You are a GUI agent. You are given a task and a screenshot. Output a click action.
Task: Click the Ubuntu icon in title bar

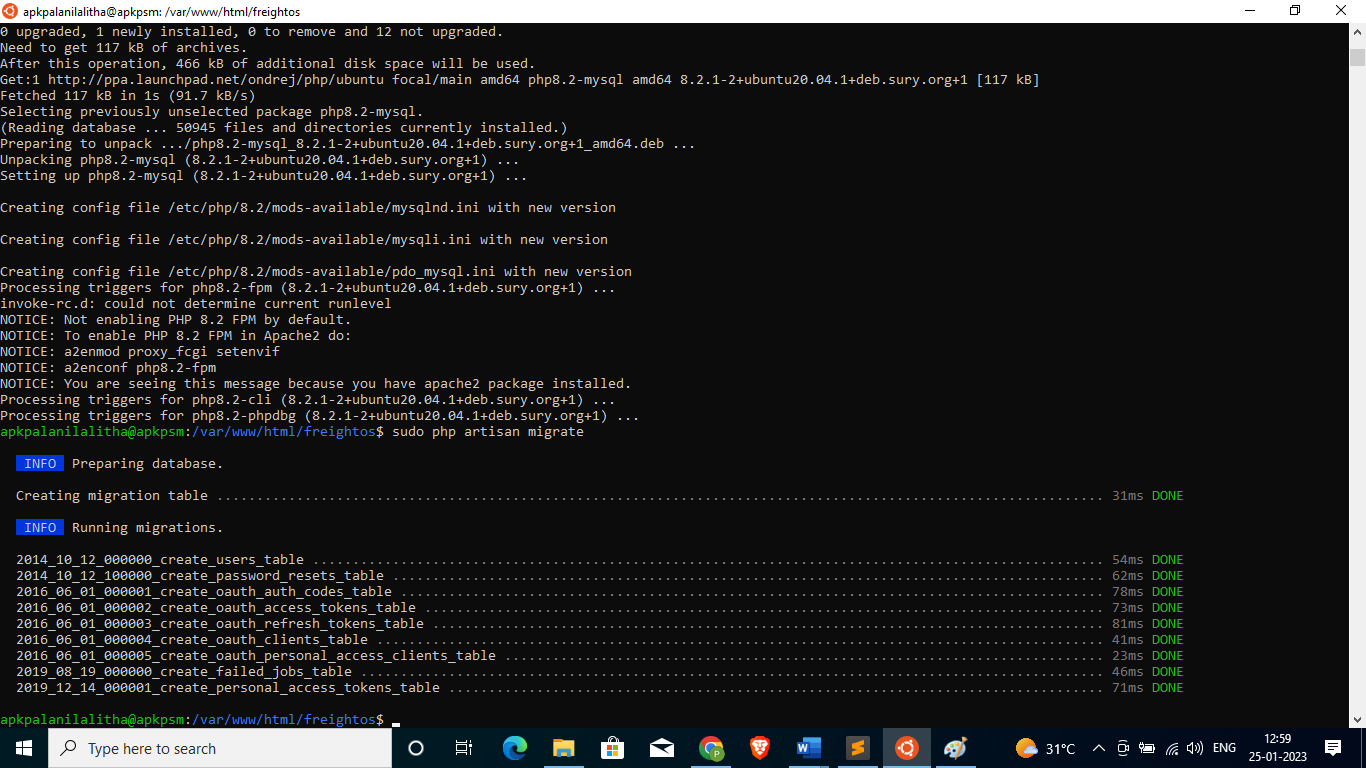click(x=10, y=11)
